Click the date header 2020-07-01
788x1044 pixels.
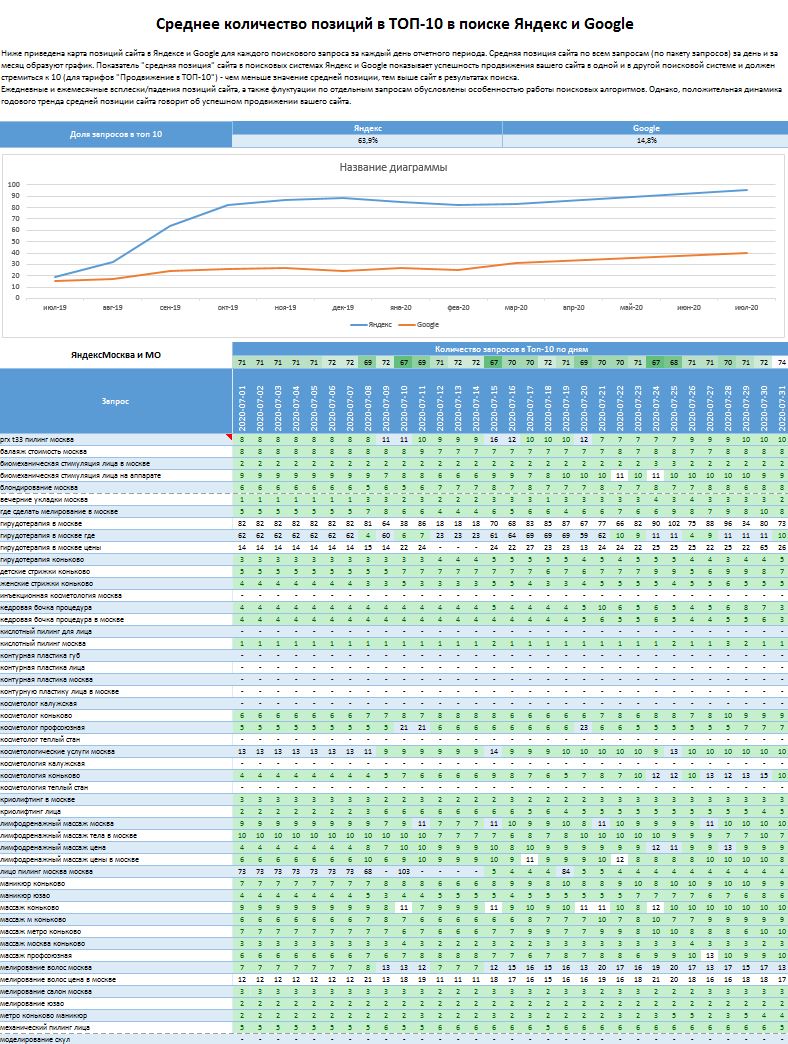pyautogui.click(x=242, y=401)
